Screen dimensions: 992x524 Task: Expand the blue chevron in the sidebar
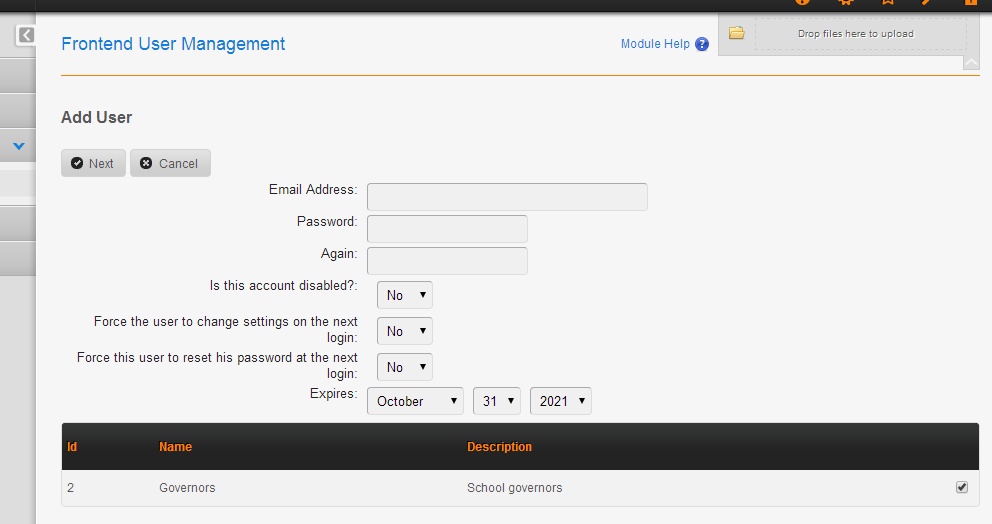click(x=18, y=147)
